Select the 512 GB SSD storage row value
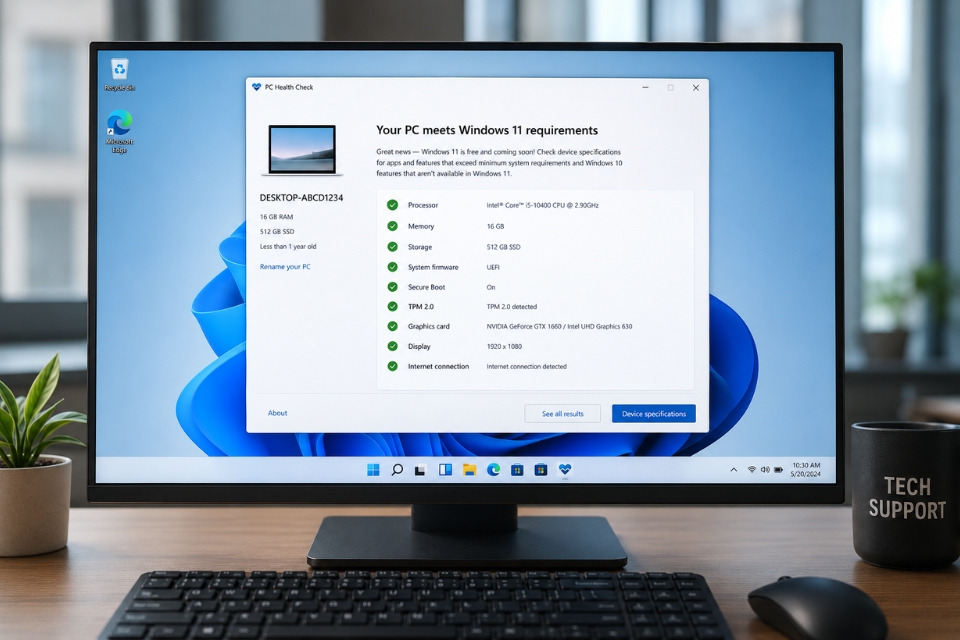Screen dimensions: 960x640 [503, 247]
